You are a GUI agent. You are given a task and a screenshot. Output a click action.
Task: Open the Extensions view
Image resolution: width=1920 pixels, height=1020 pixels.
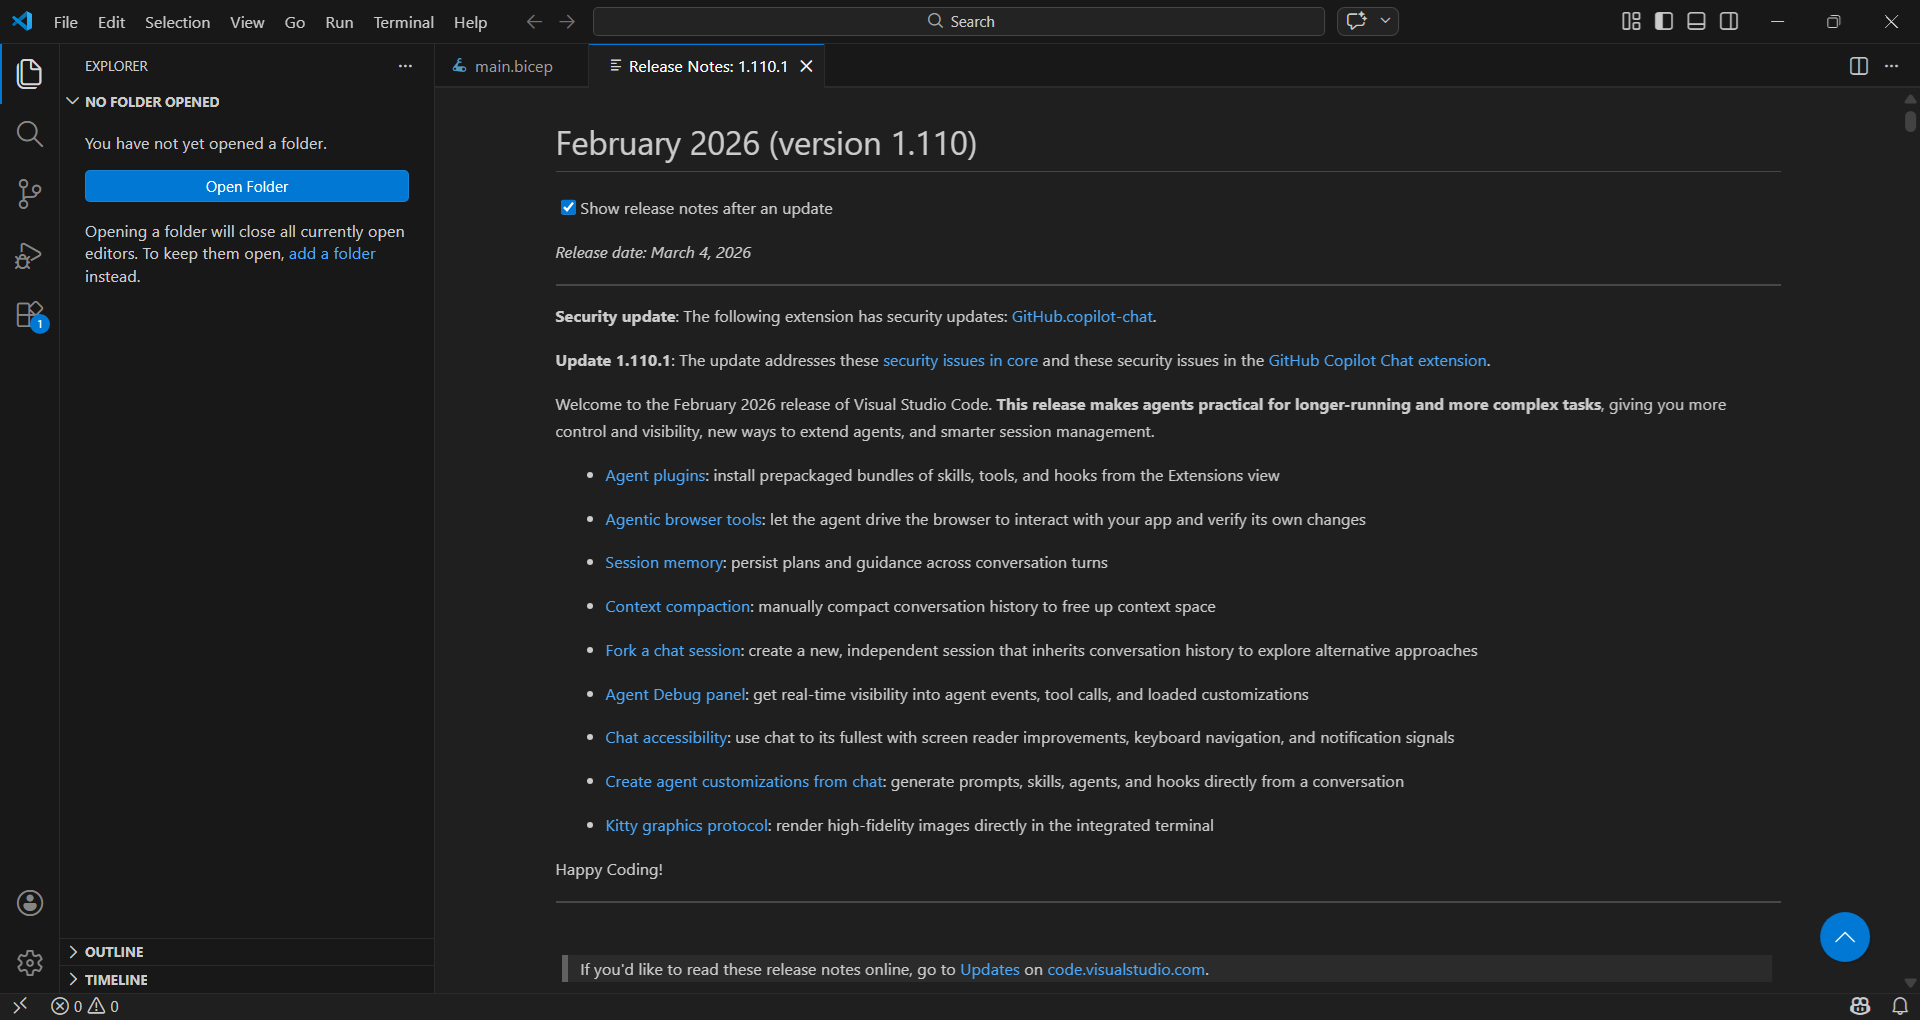pos(30,316)
